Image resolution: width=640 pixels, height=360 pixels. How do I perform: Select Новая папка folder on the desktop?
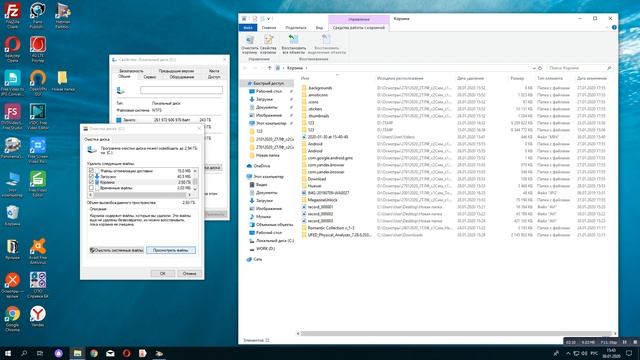pos(63,80)
